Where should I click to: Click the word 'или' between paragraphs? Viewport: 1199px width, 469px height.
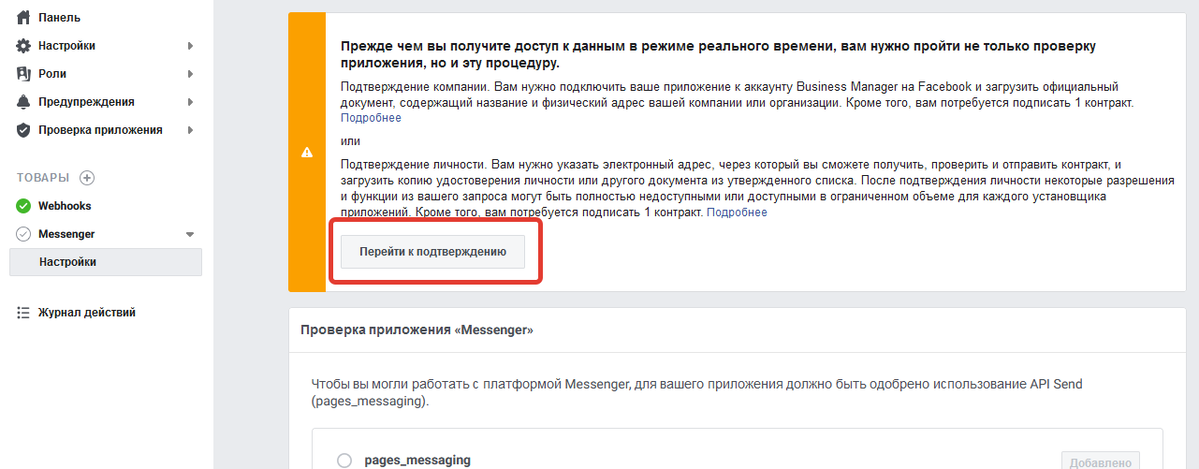(x=349, y=142)
